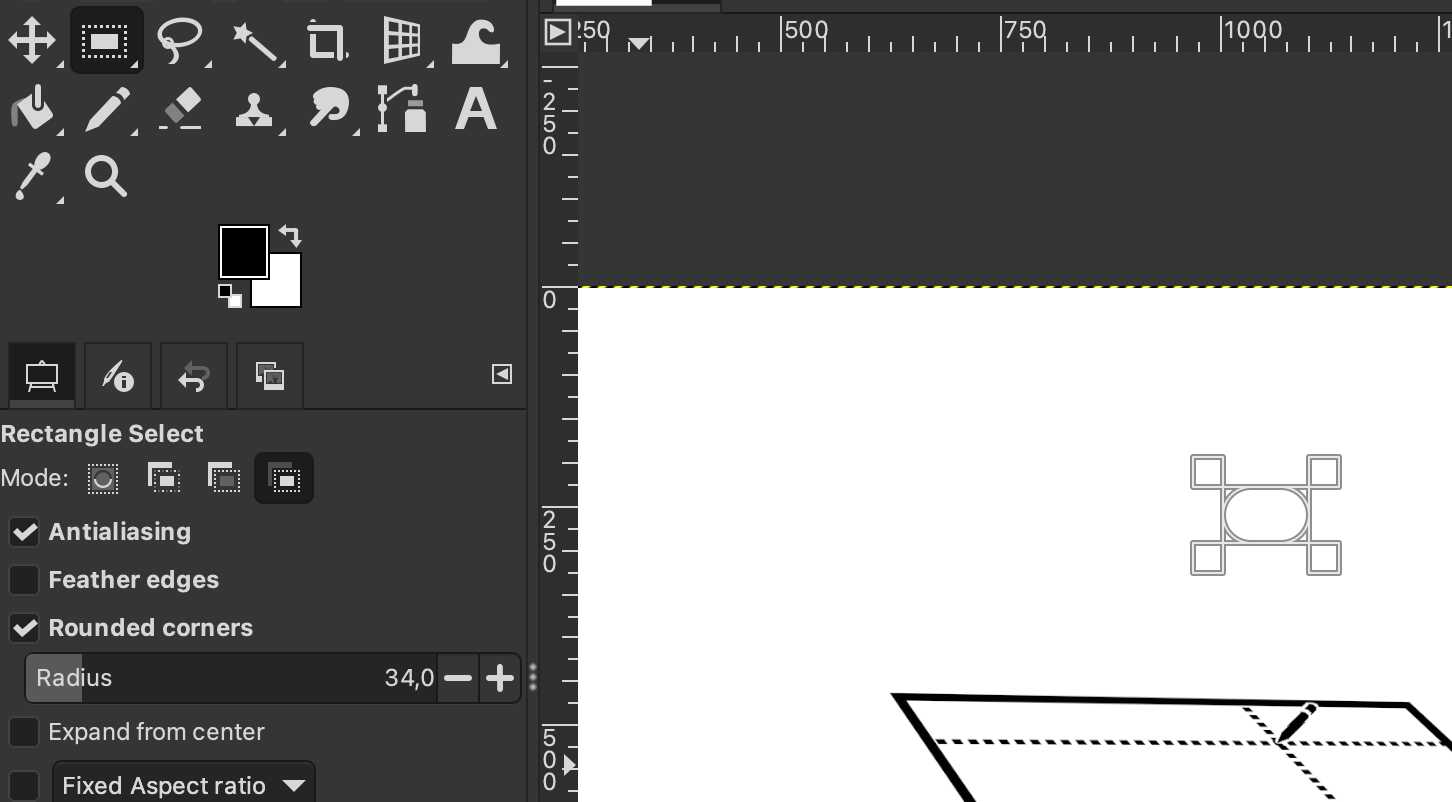The image size is (1452, 802).
Task: Open the tool options panel menu arrow
Action: pos(502,374)
